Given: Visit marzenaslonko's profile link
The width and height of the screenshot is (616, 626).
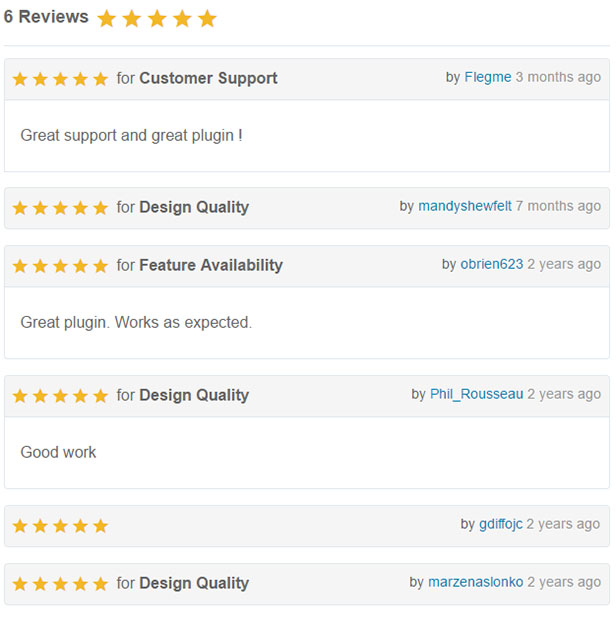Looking at the screenshot, I should (x=475, y=582).
